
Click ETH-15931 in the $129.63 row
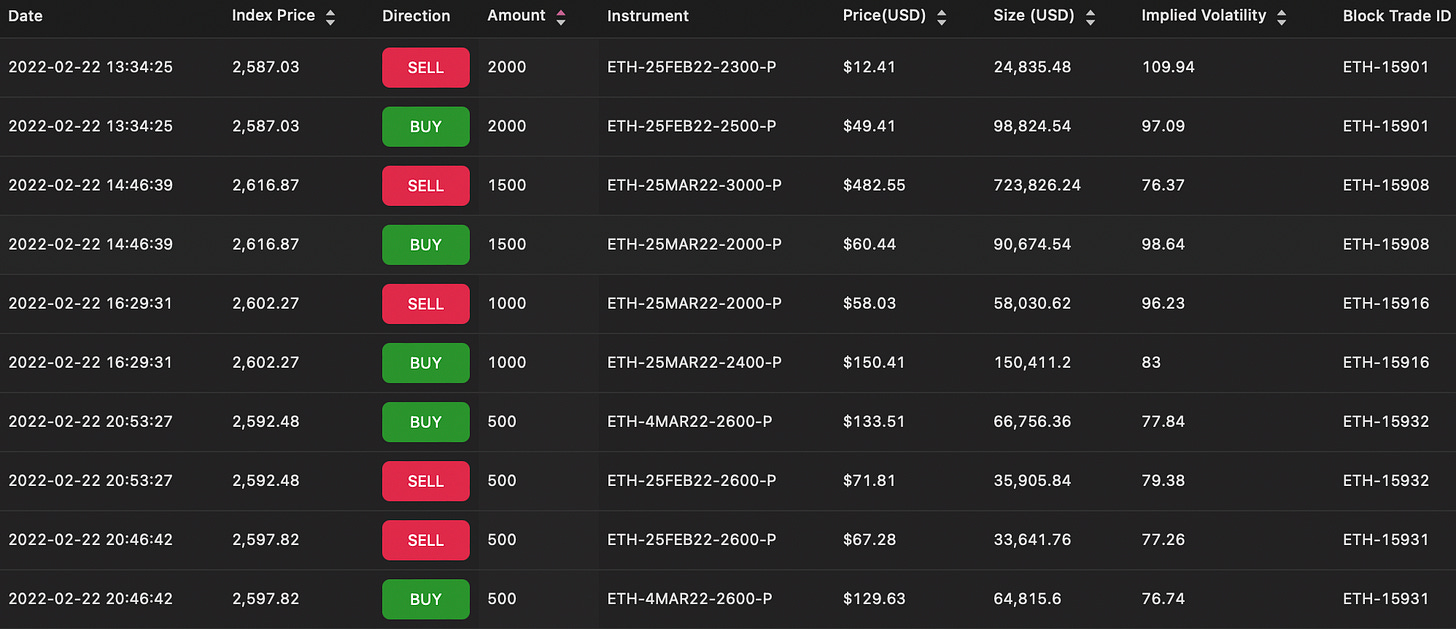1386,598
